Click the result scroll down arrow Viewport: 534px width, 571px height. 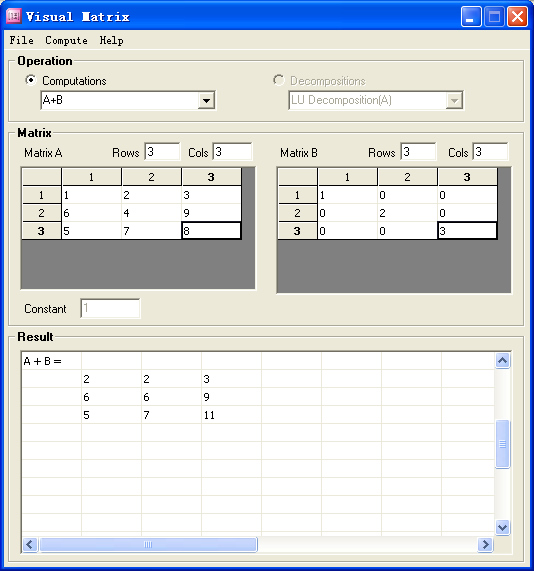click(502, 527)
